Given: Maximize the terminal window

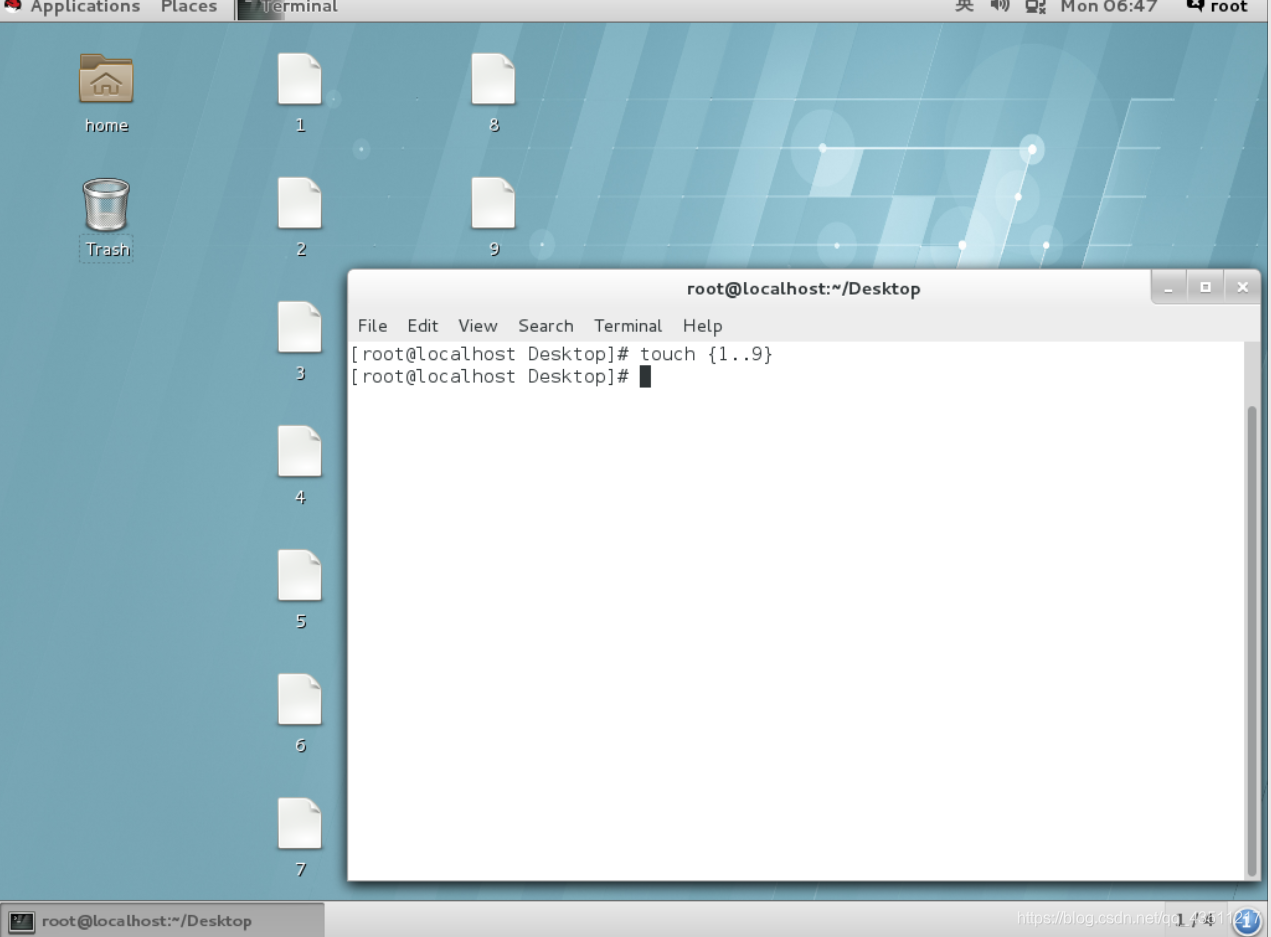Looking at the screenshot, I should pos(1205,288).
